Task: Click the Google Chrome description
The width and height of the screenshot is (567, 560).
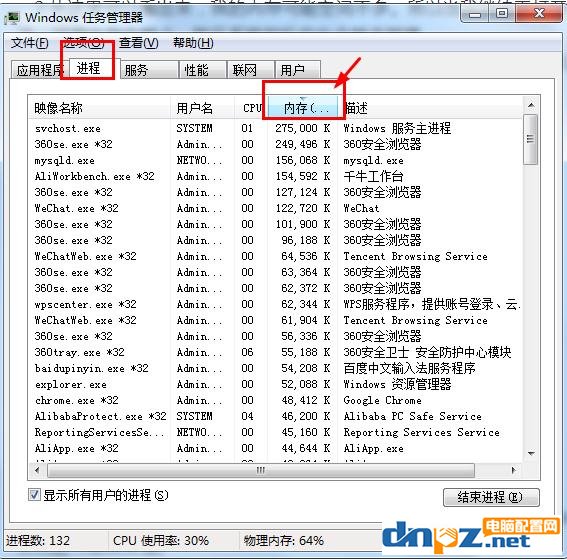Action: (x=382, y=400)
